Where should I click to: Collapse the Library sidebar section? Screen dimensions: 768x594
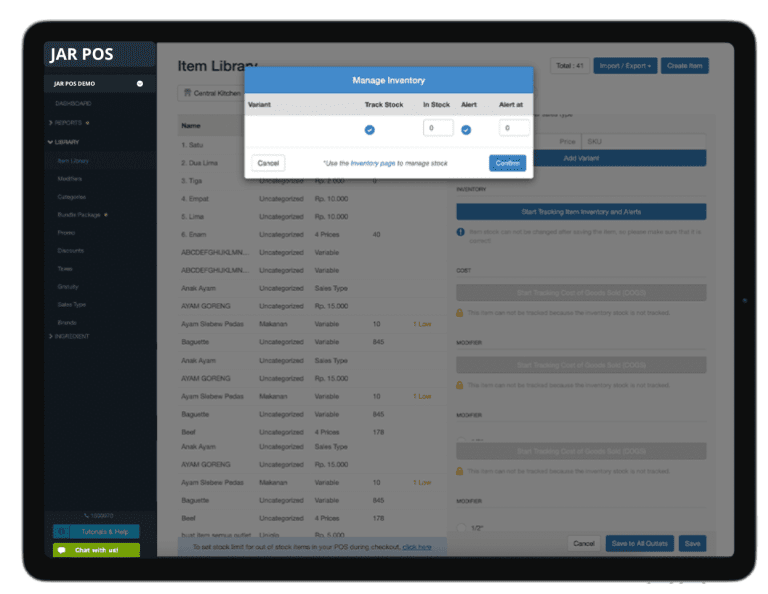point(50,142)
